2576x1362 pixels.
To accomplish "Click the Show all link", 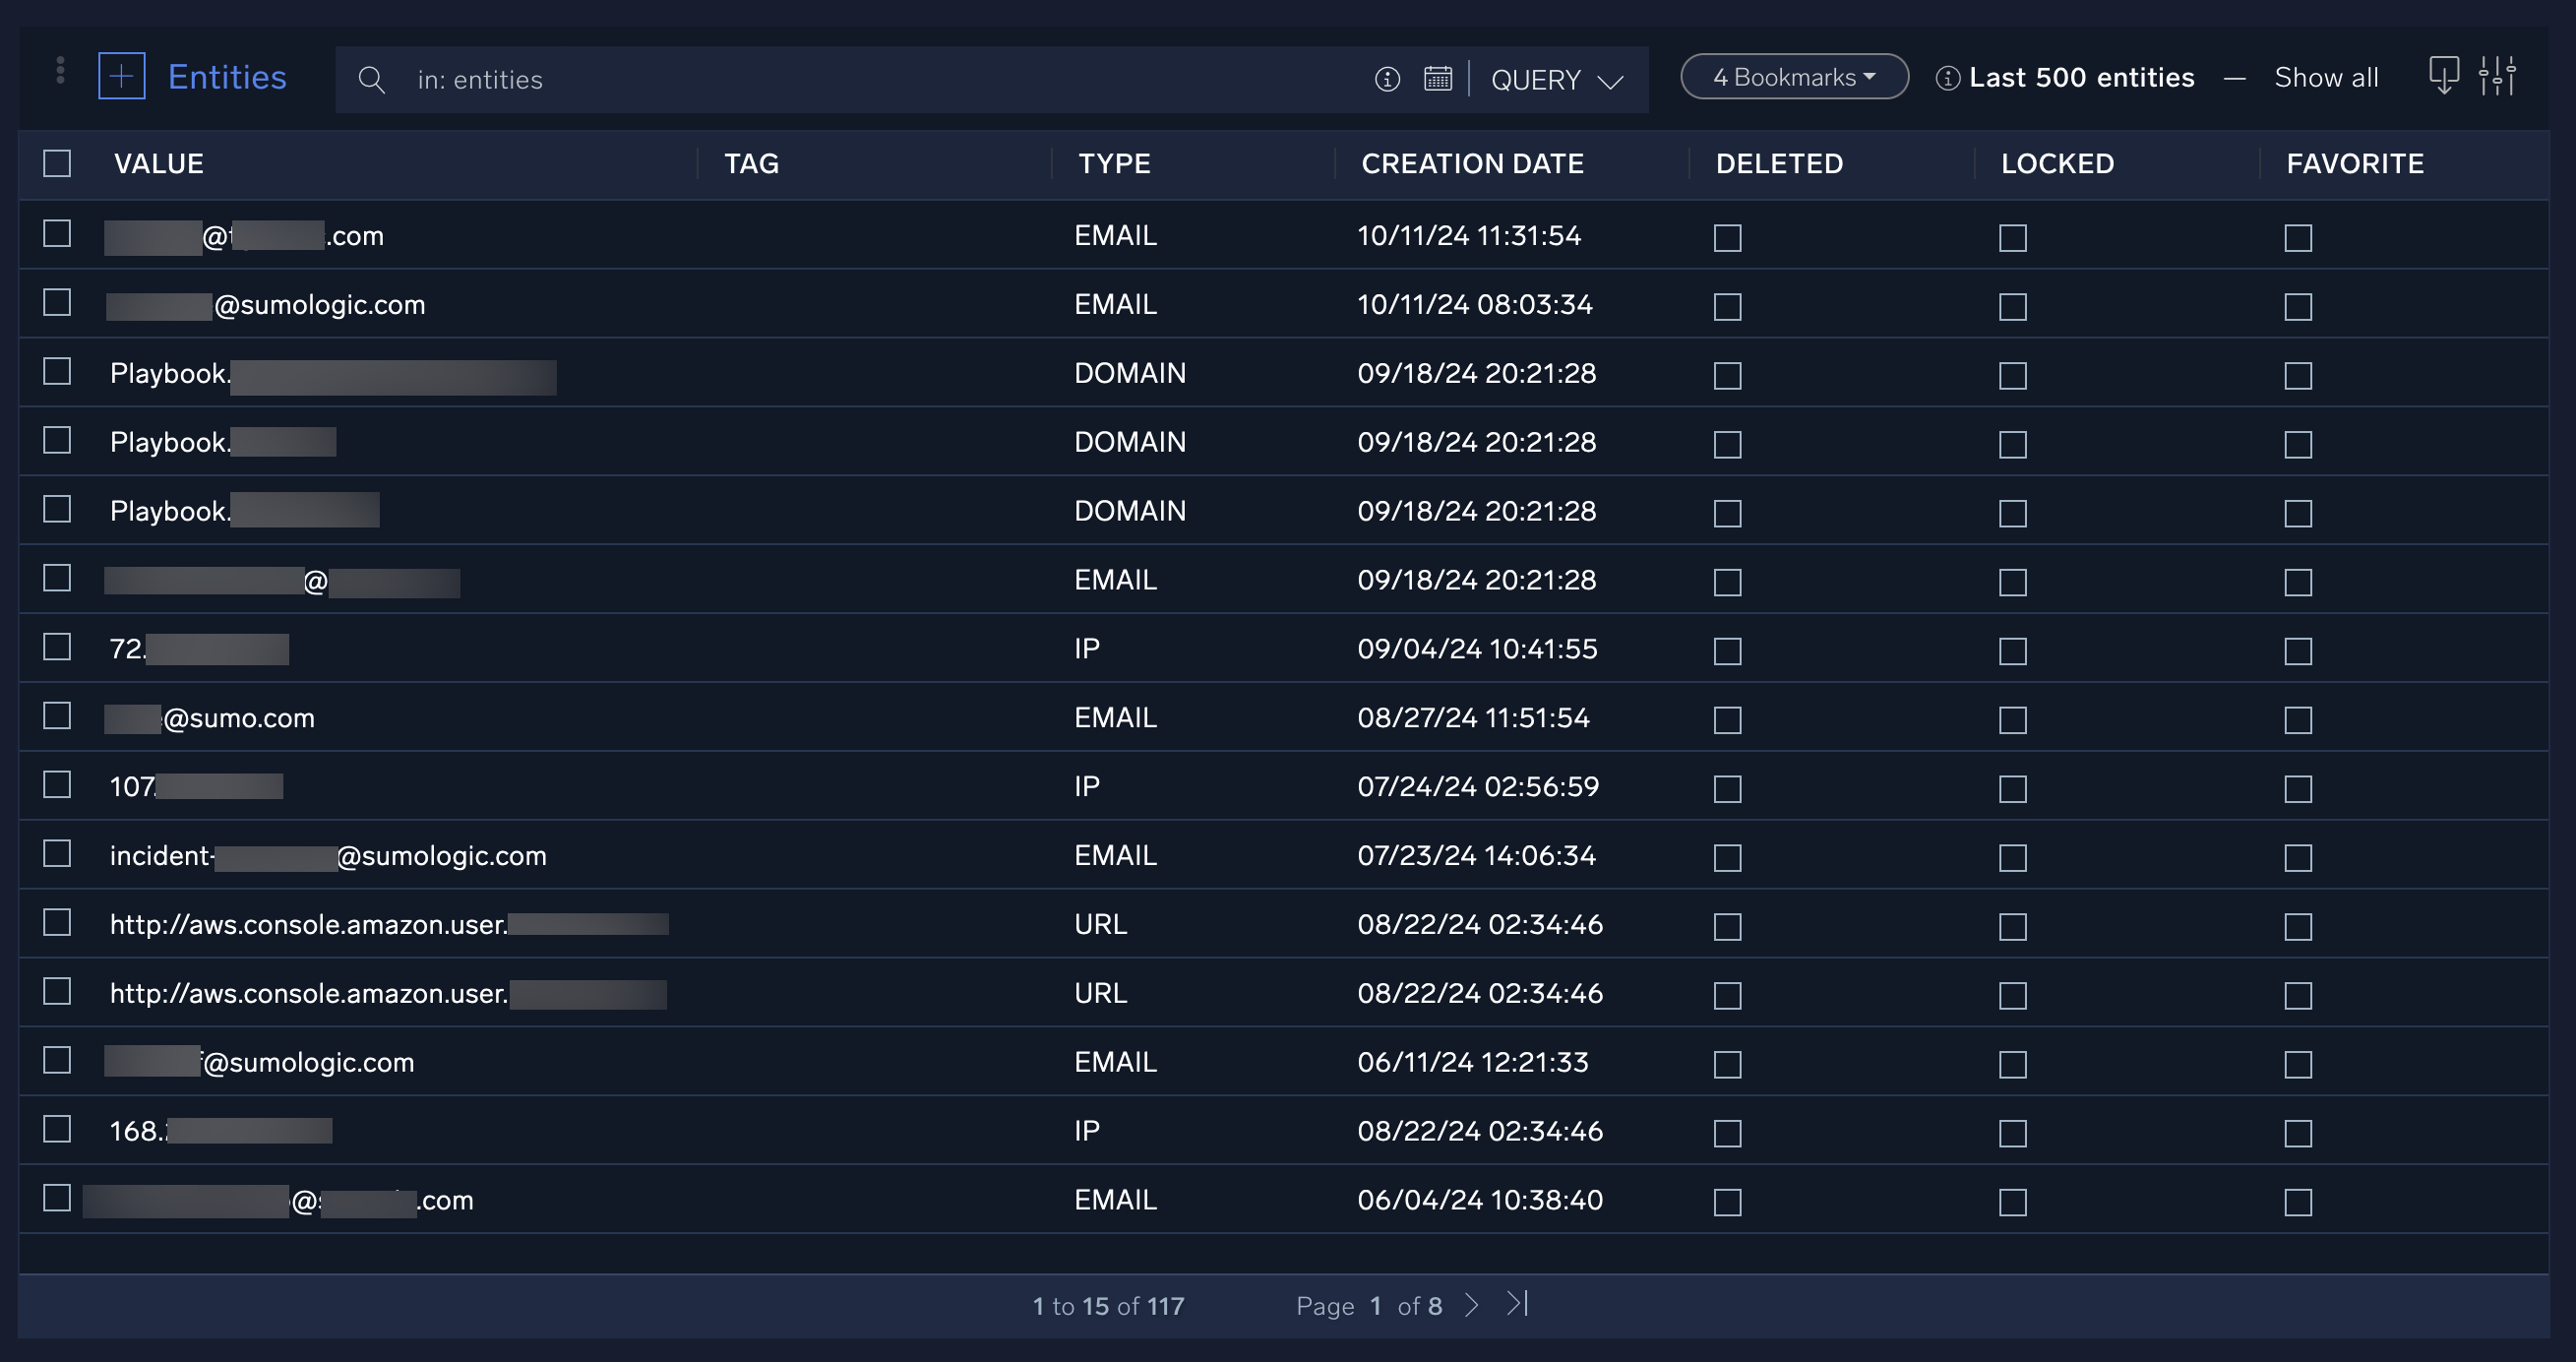I will (2326, 77).
